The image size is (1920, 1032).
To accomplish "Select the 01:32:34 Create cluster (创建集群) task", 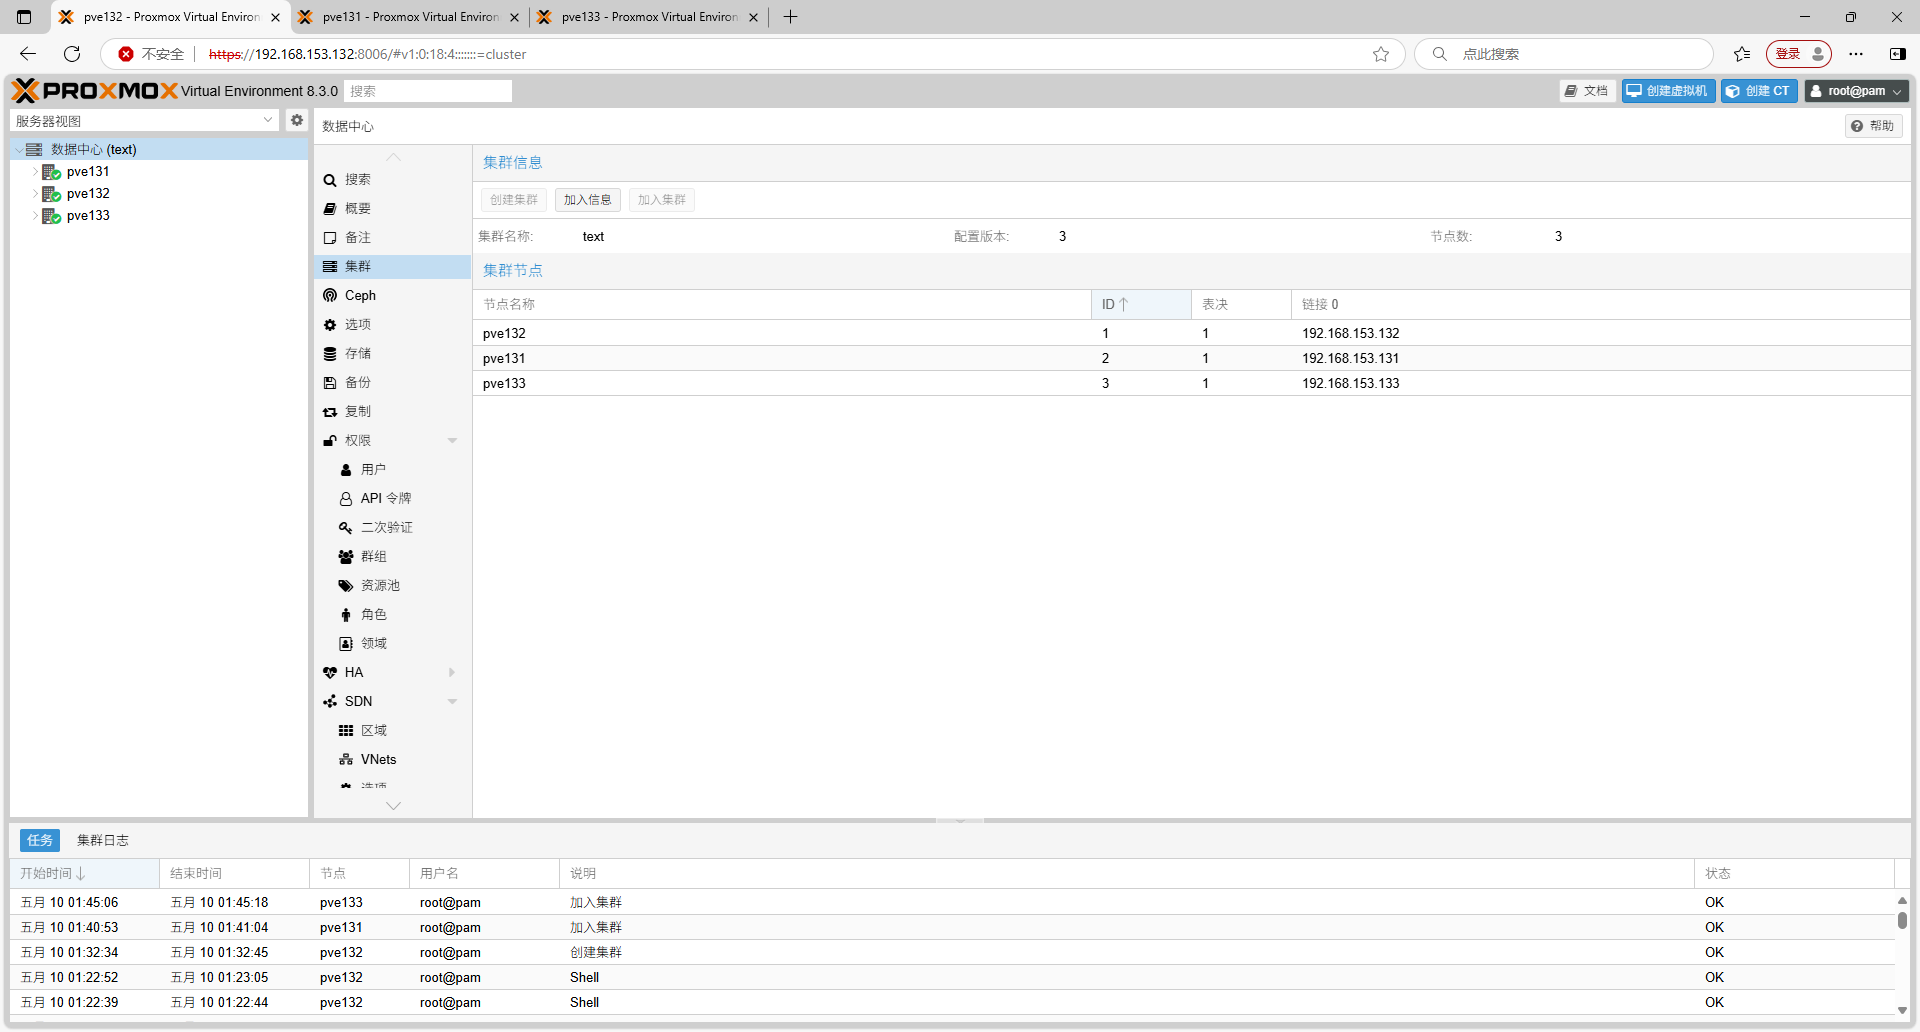I will (x=952, y=952).
